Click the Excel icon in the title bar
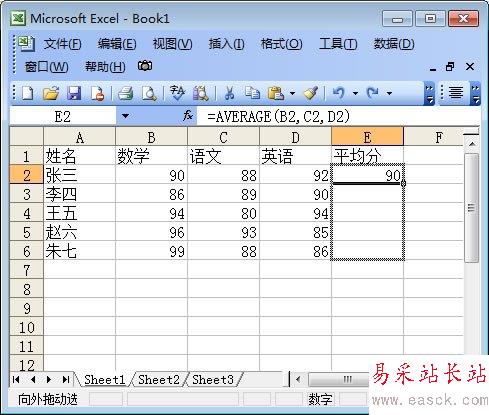This screenshot has height=415, width=489. coord(18,18)
